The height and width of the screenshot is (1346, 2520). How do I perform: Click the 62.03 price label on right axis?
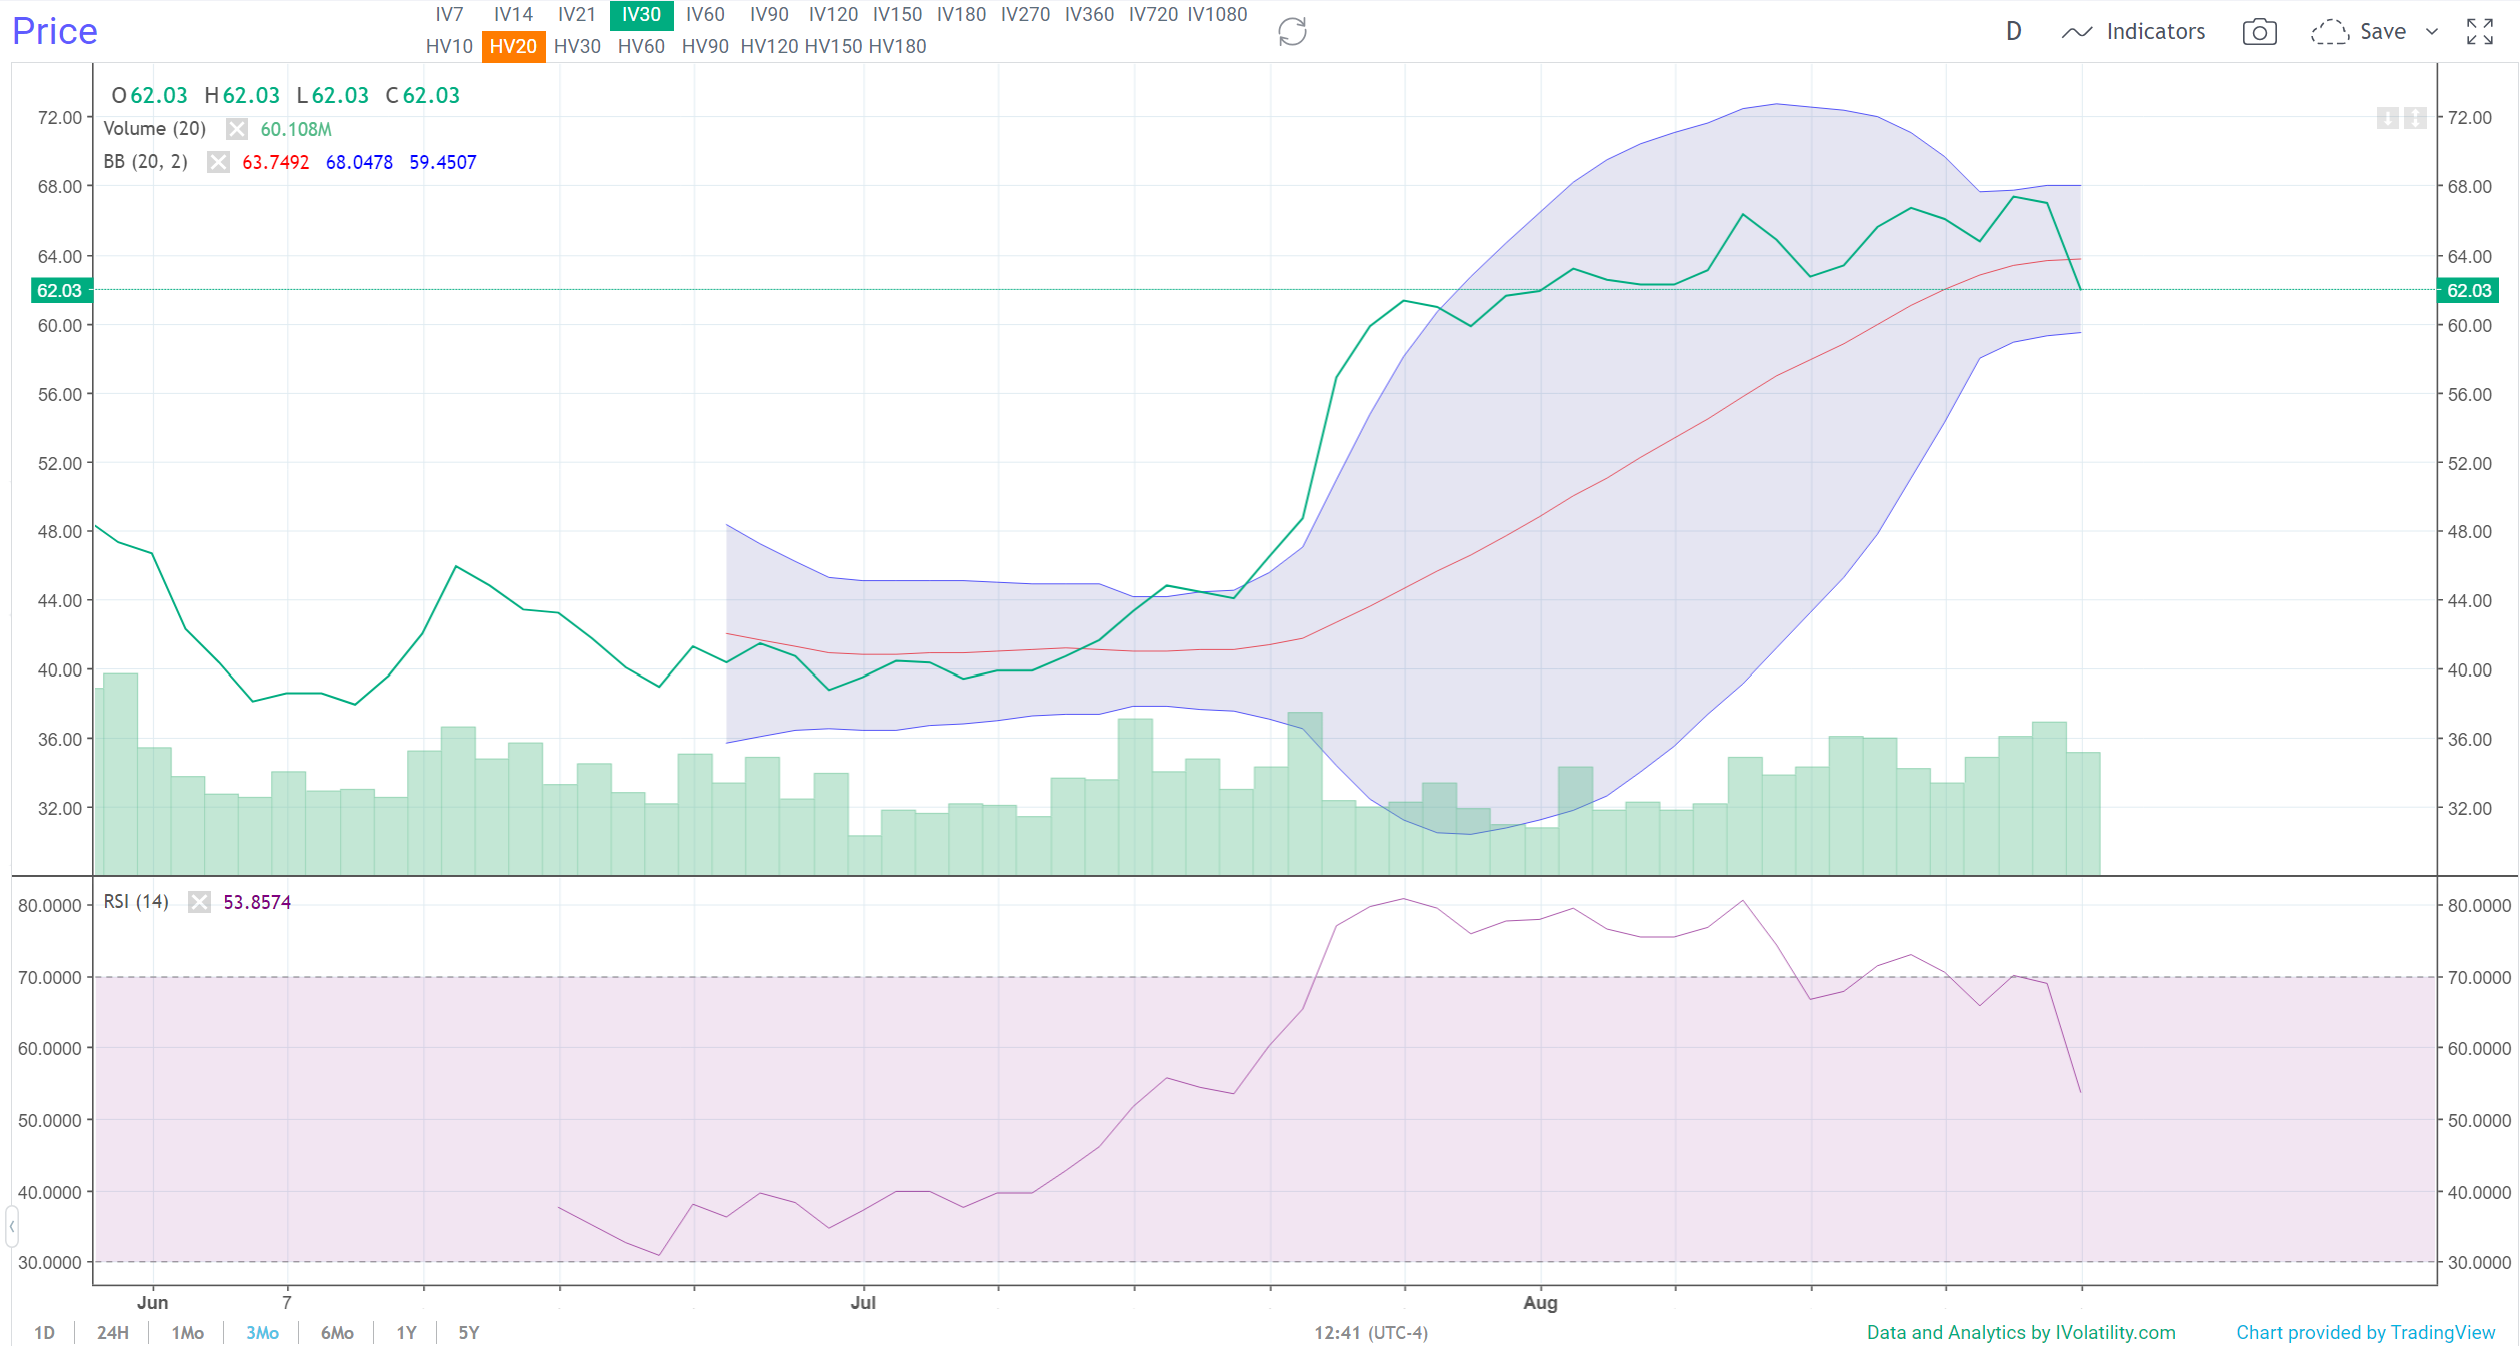click(2469, 291)
